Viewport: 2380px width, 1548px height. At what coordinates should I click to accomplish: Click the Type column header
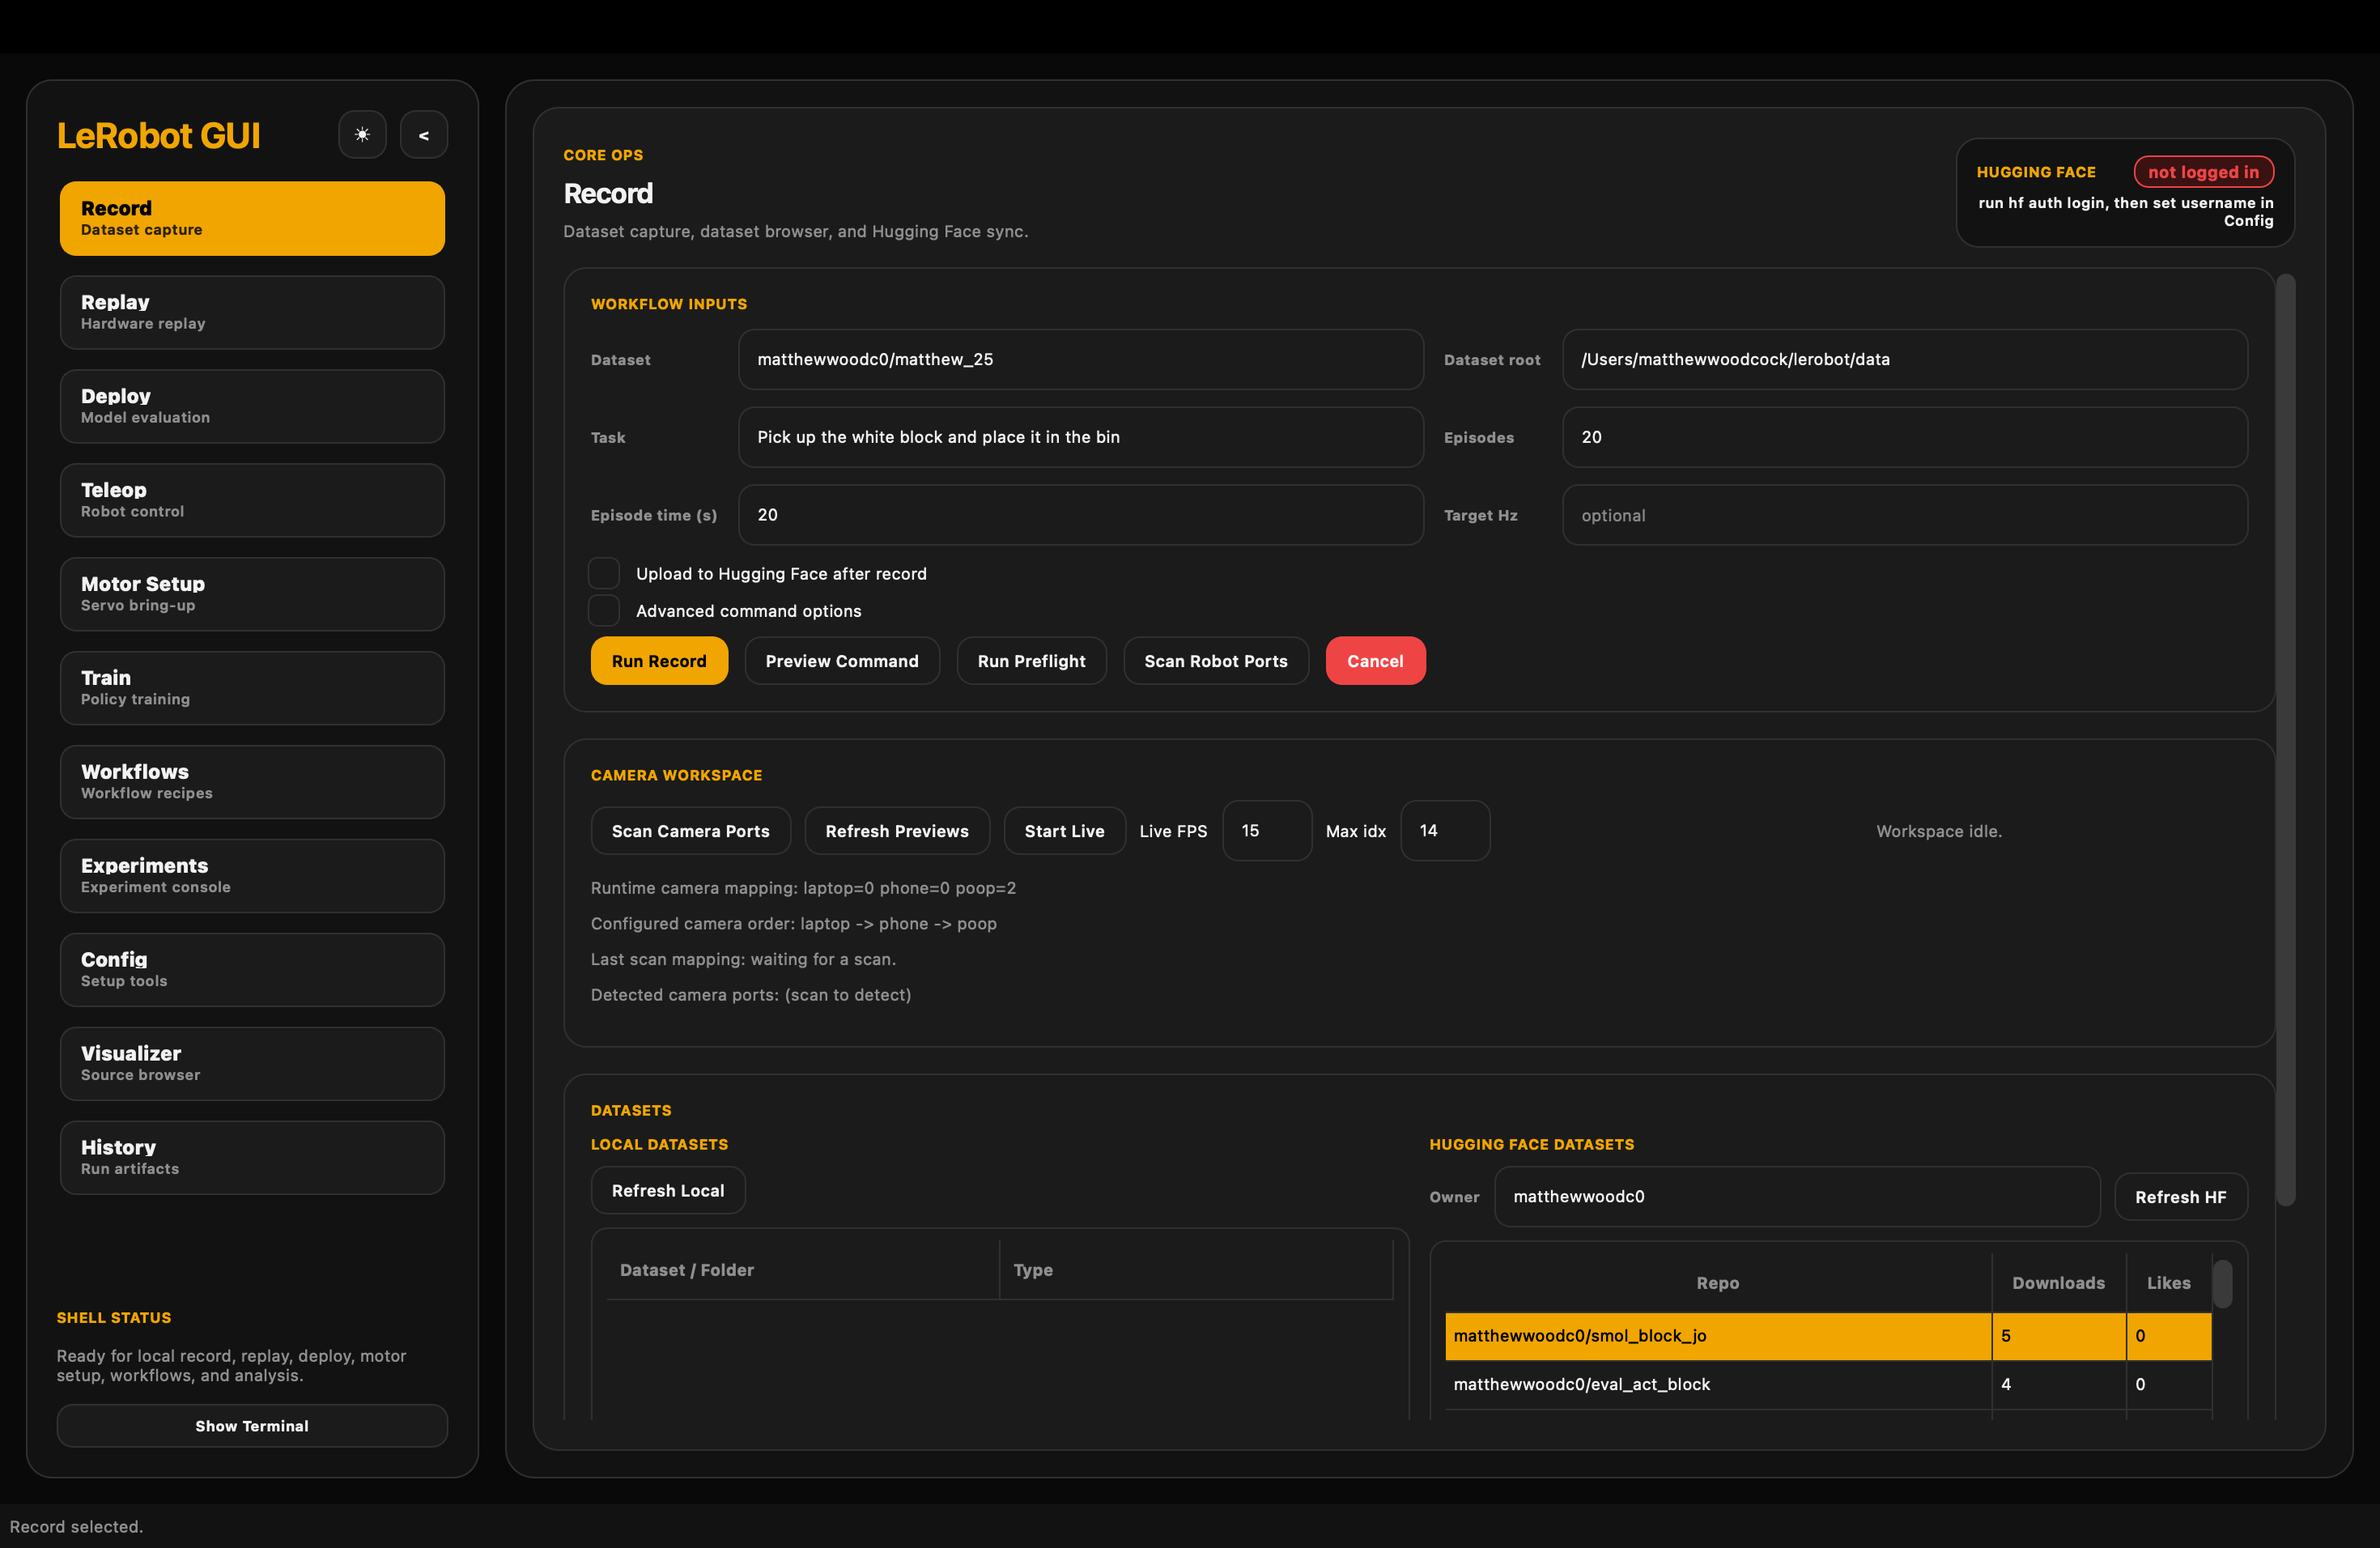coord(1196,1270)
